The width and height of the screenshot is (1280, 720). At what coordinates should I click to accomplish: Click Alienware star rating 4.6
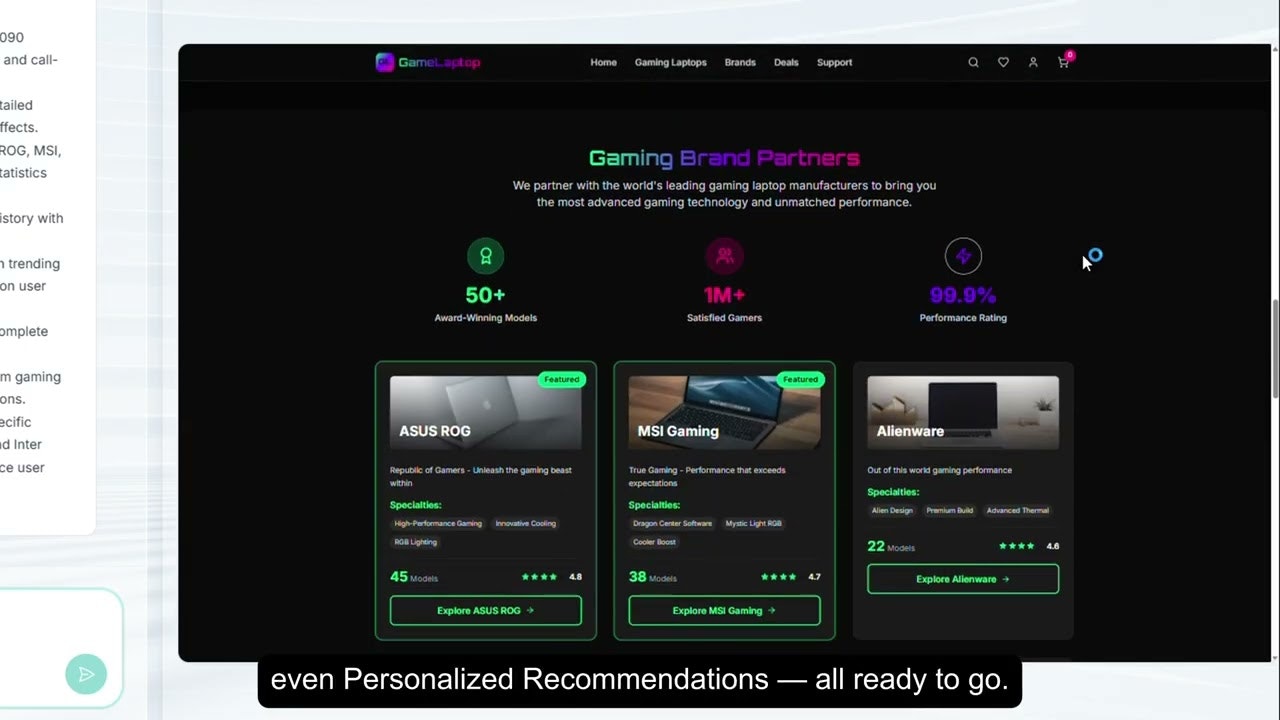[1029, 546]
